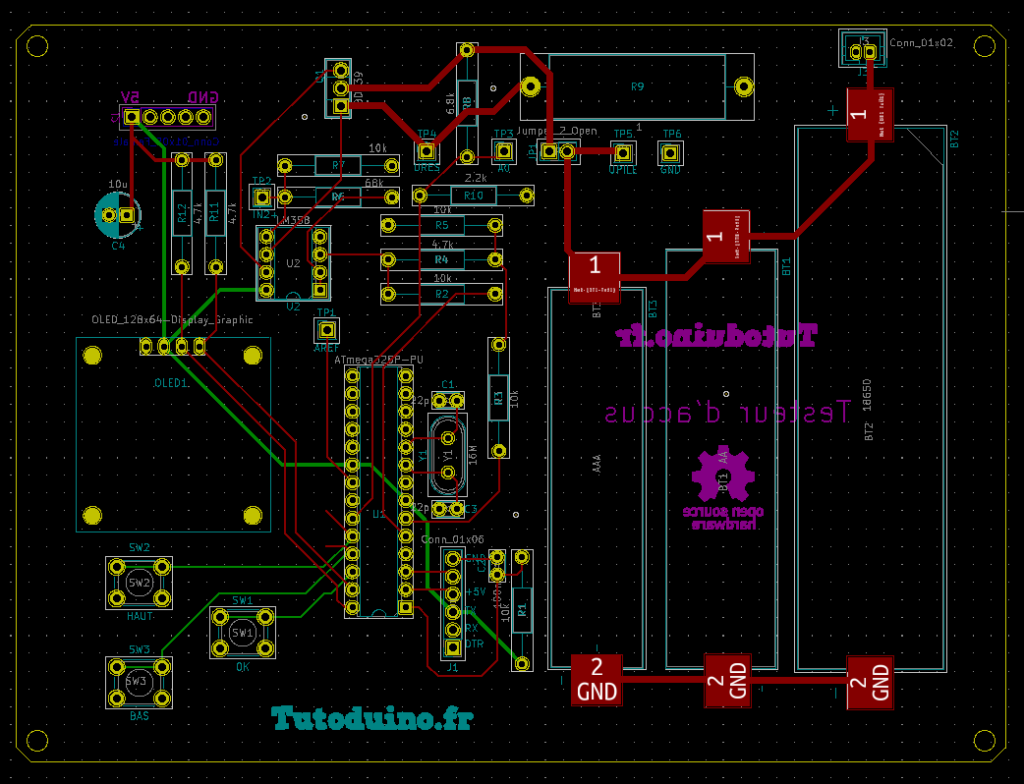This screenshot has height=784, width=1024.
Task: Click the R3 resistor body
Action: point(499,397)
